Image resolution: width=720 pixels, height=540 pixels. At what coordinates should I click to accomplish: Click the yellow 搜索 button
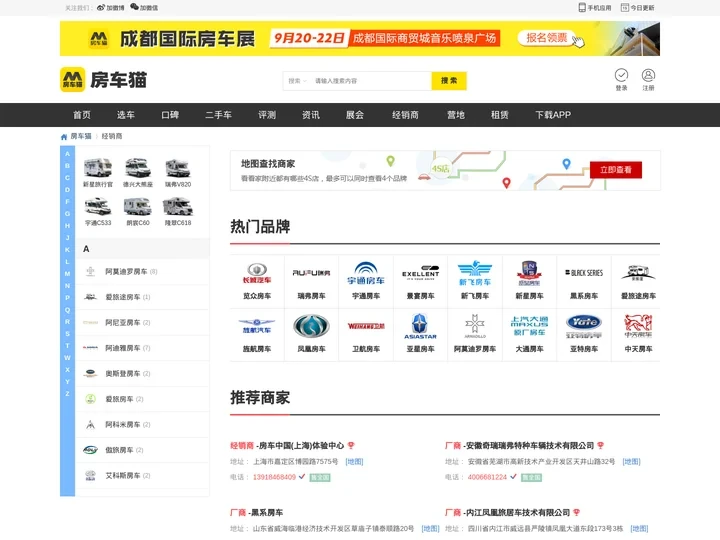pos(449,81)
